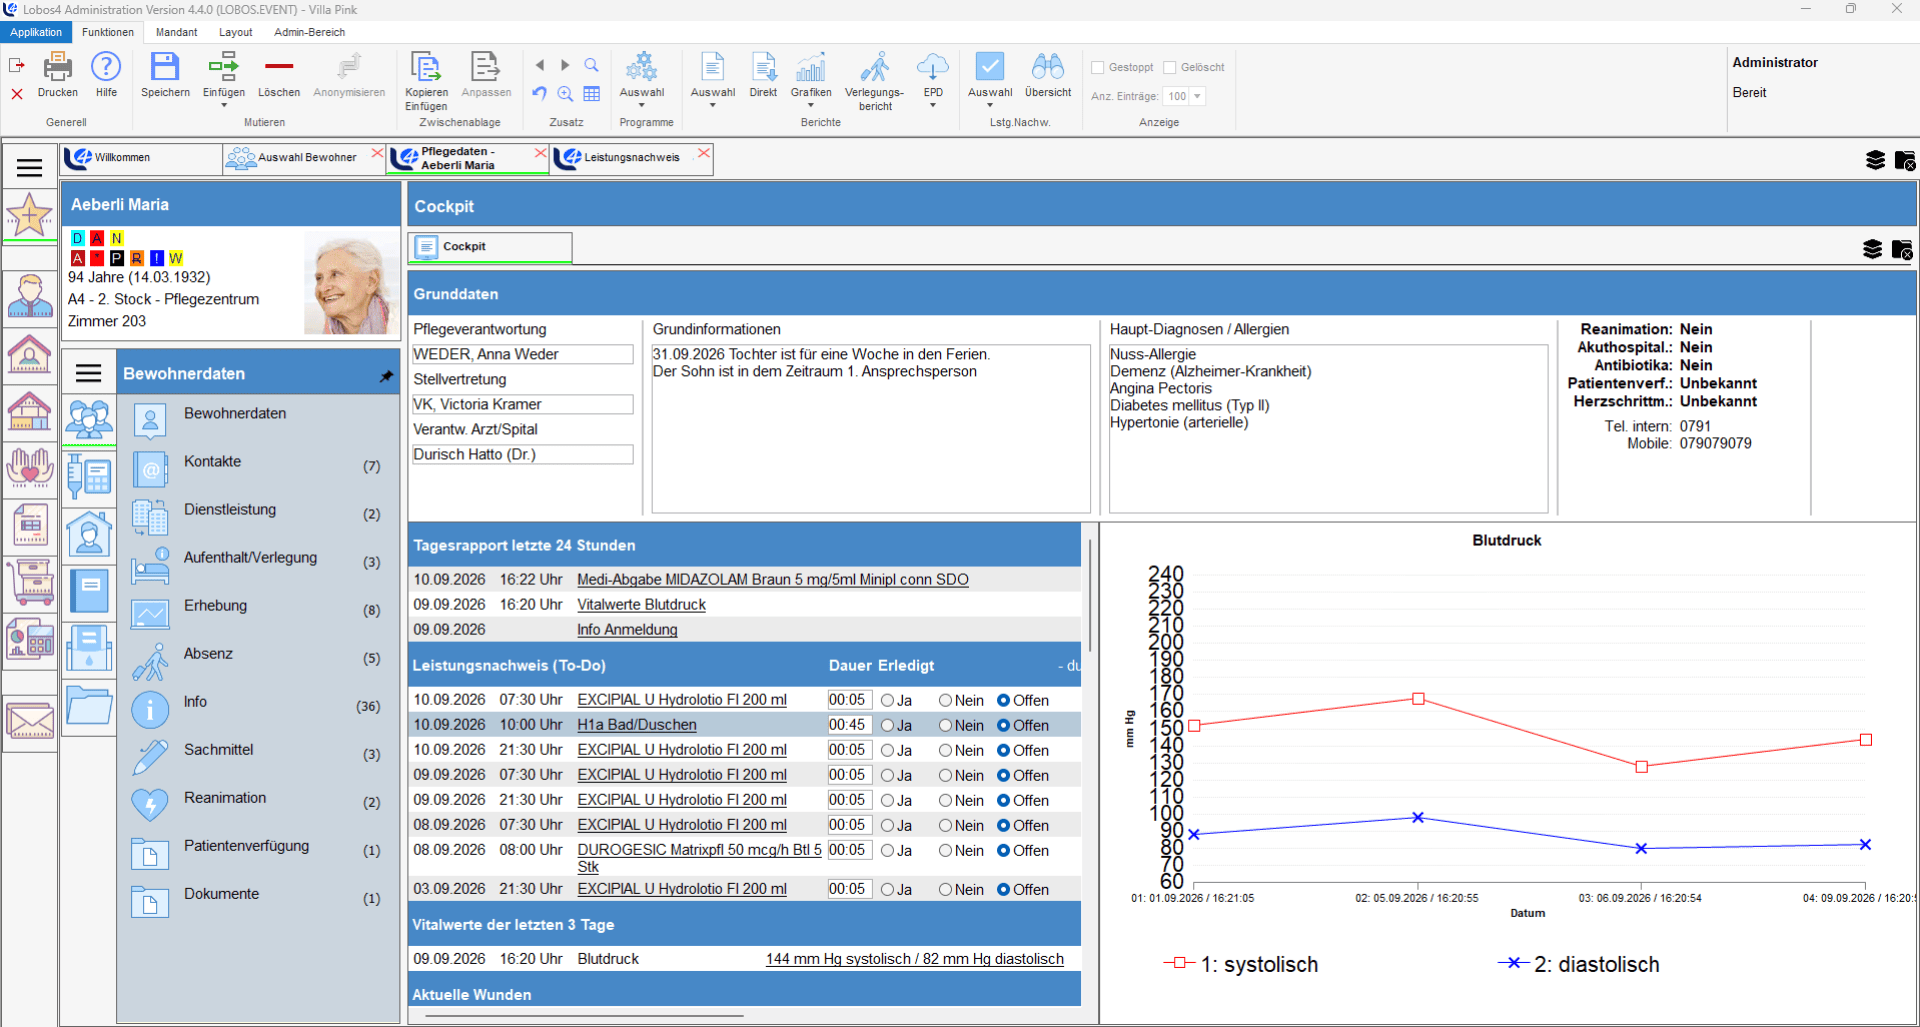Open Bewohnerdaten hamburger menu icon

tap(89, 373)
